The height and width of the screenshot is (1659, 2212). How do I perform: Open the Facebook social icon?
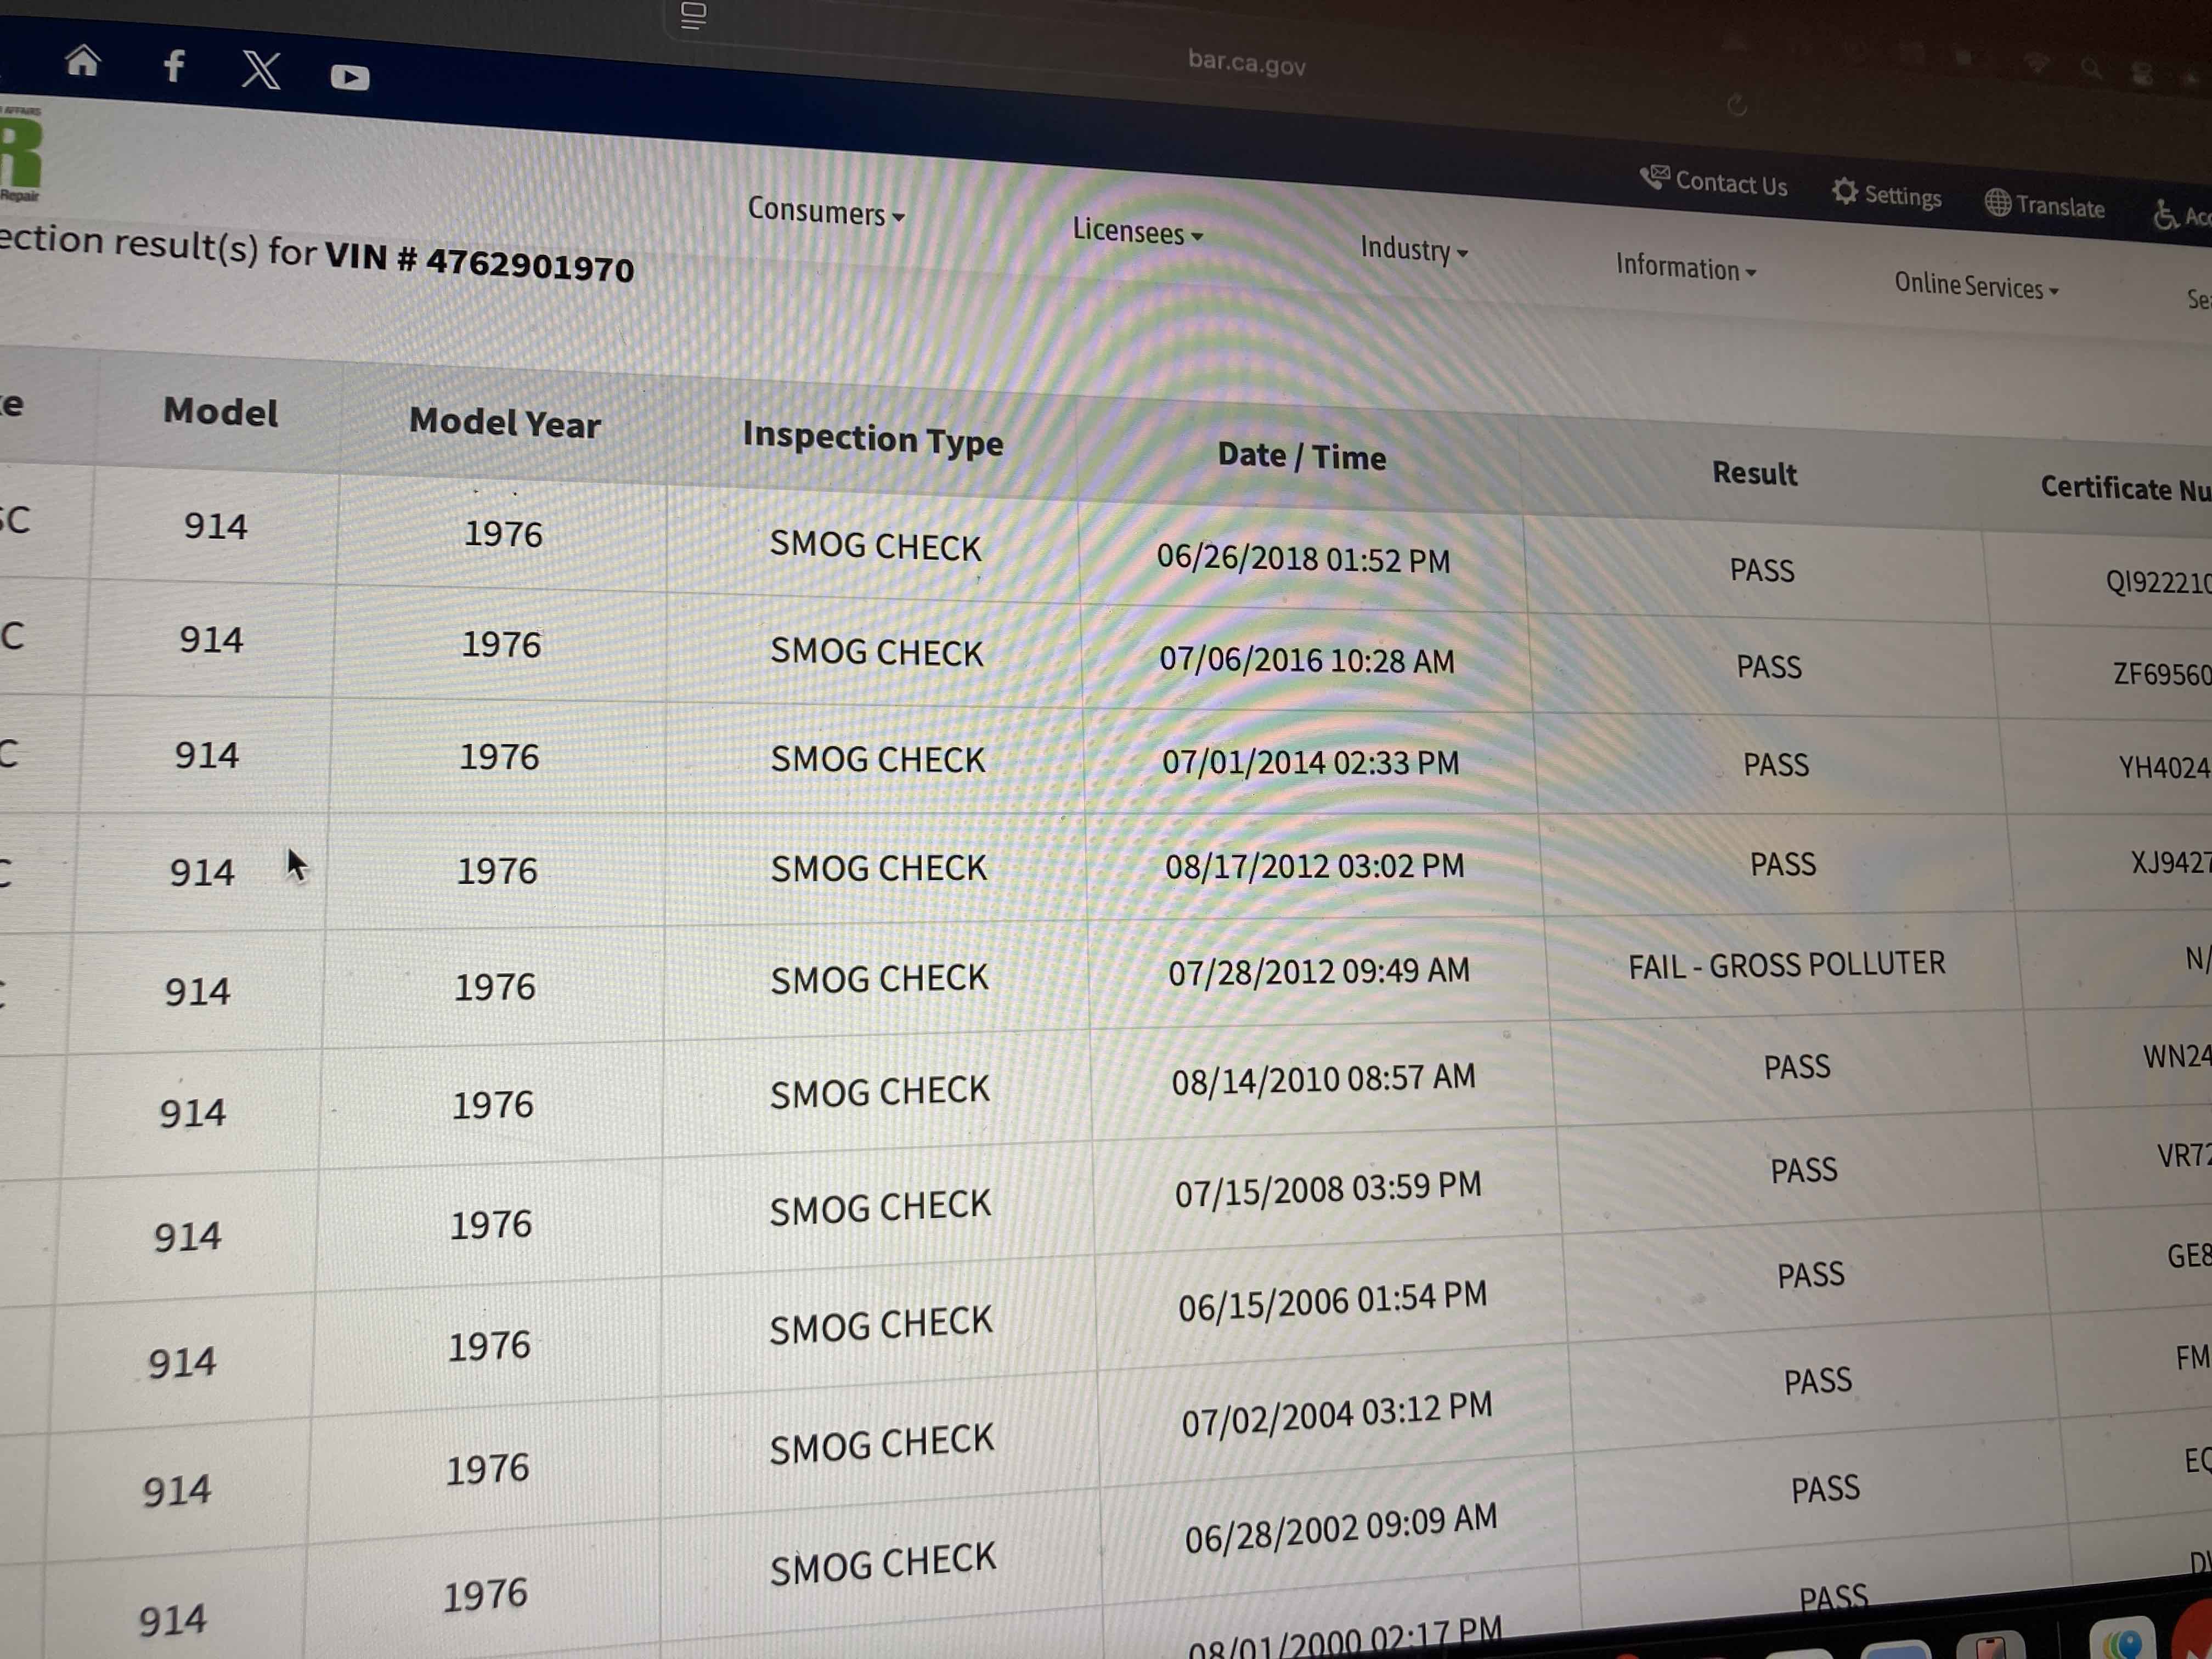click(174, 66)
